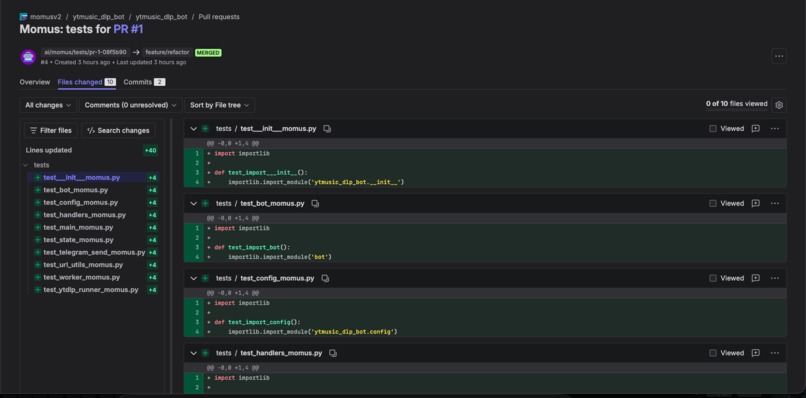
Task: Collapse the tests folder in file tree
Action: pos(26,165)
